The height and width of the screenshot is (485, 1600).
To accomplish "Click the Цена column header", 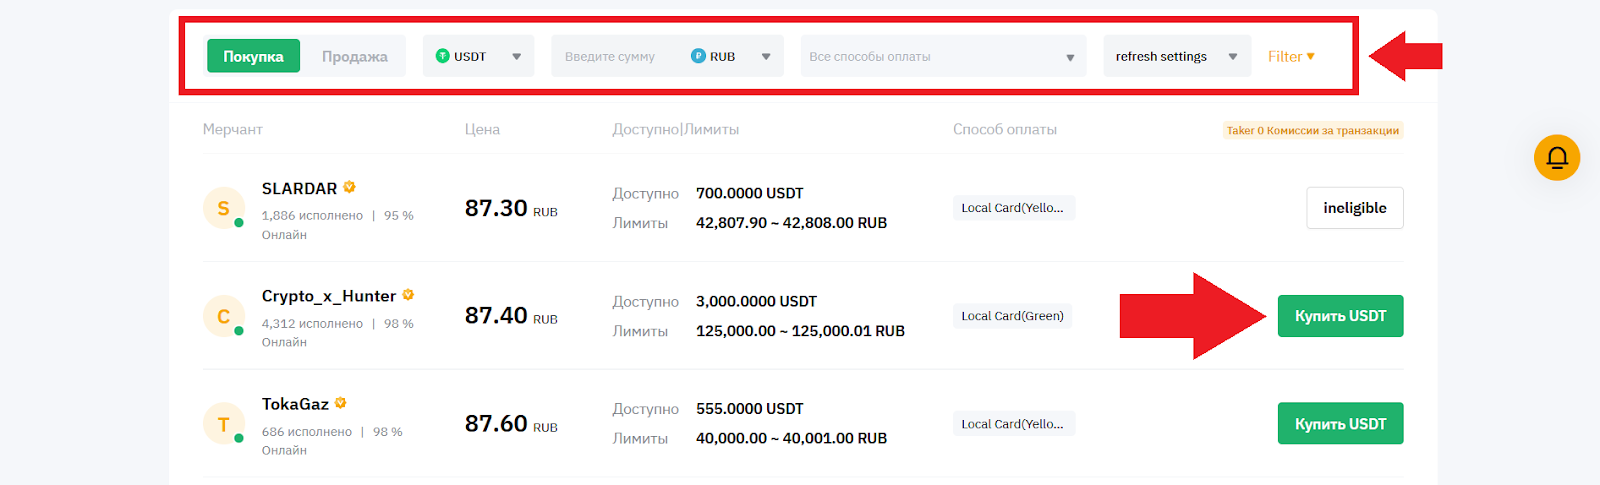I will pos(482,129).
